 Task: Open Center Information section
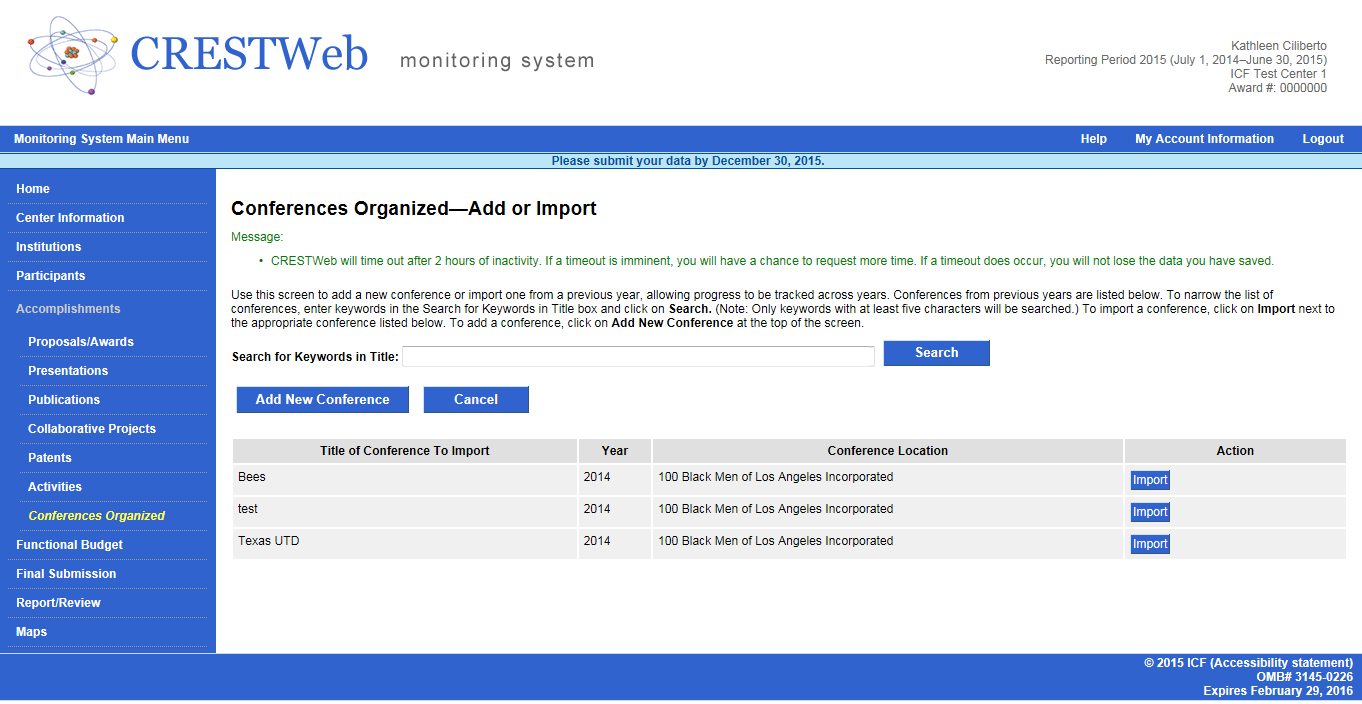click(70, 218)
